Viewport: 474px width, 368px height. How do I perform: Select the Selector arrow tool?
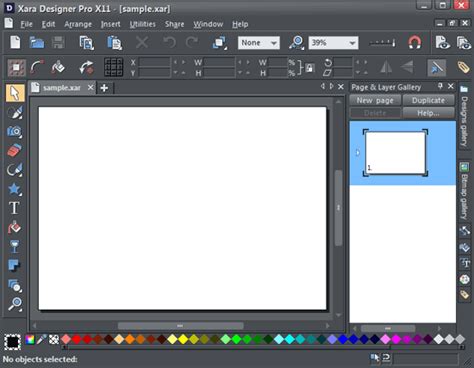coord(15,93)
